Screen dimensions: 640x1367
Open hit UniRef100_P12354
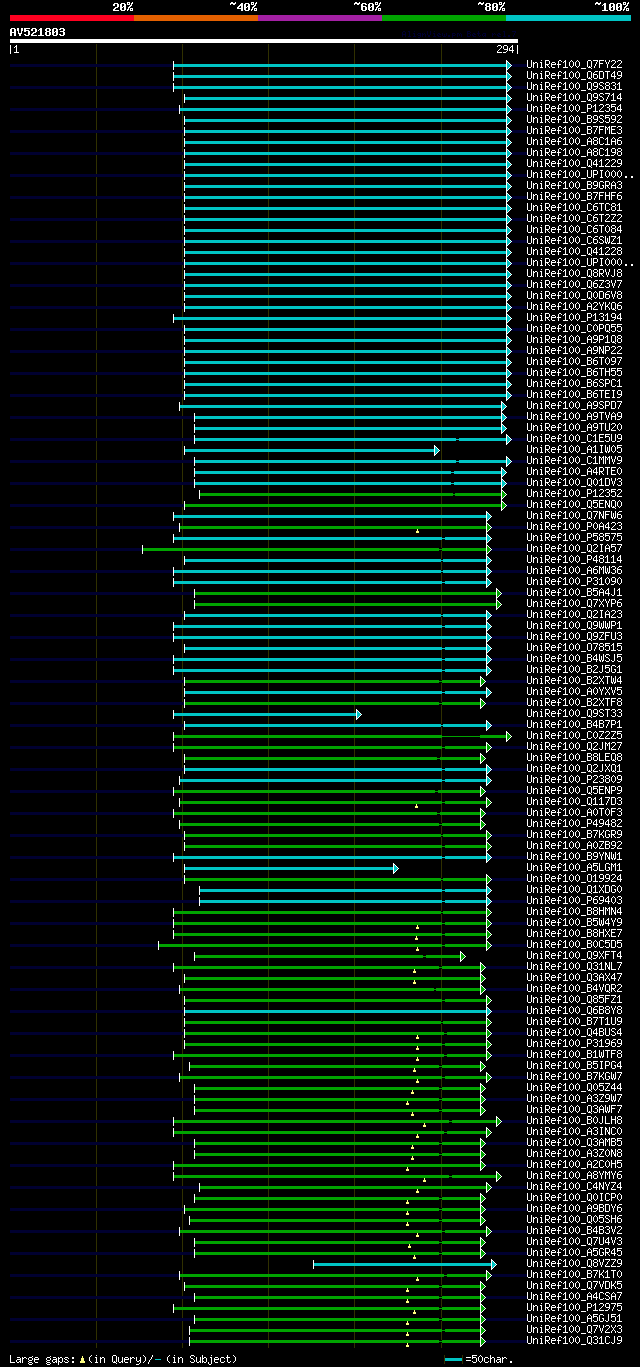click(x=574, y=108)
